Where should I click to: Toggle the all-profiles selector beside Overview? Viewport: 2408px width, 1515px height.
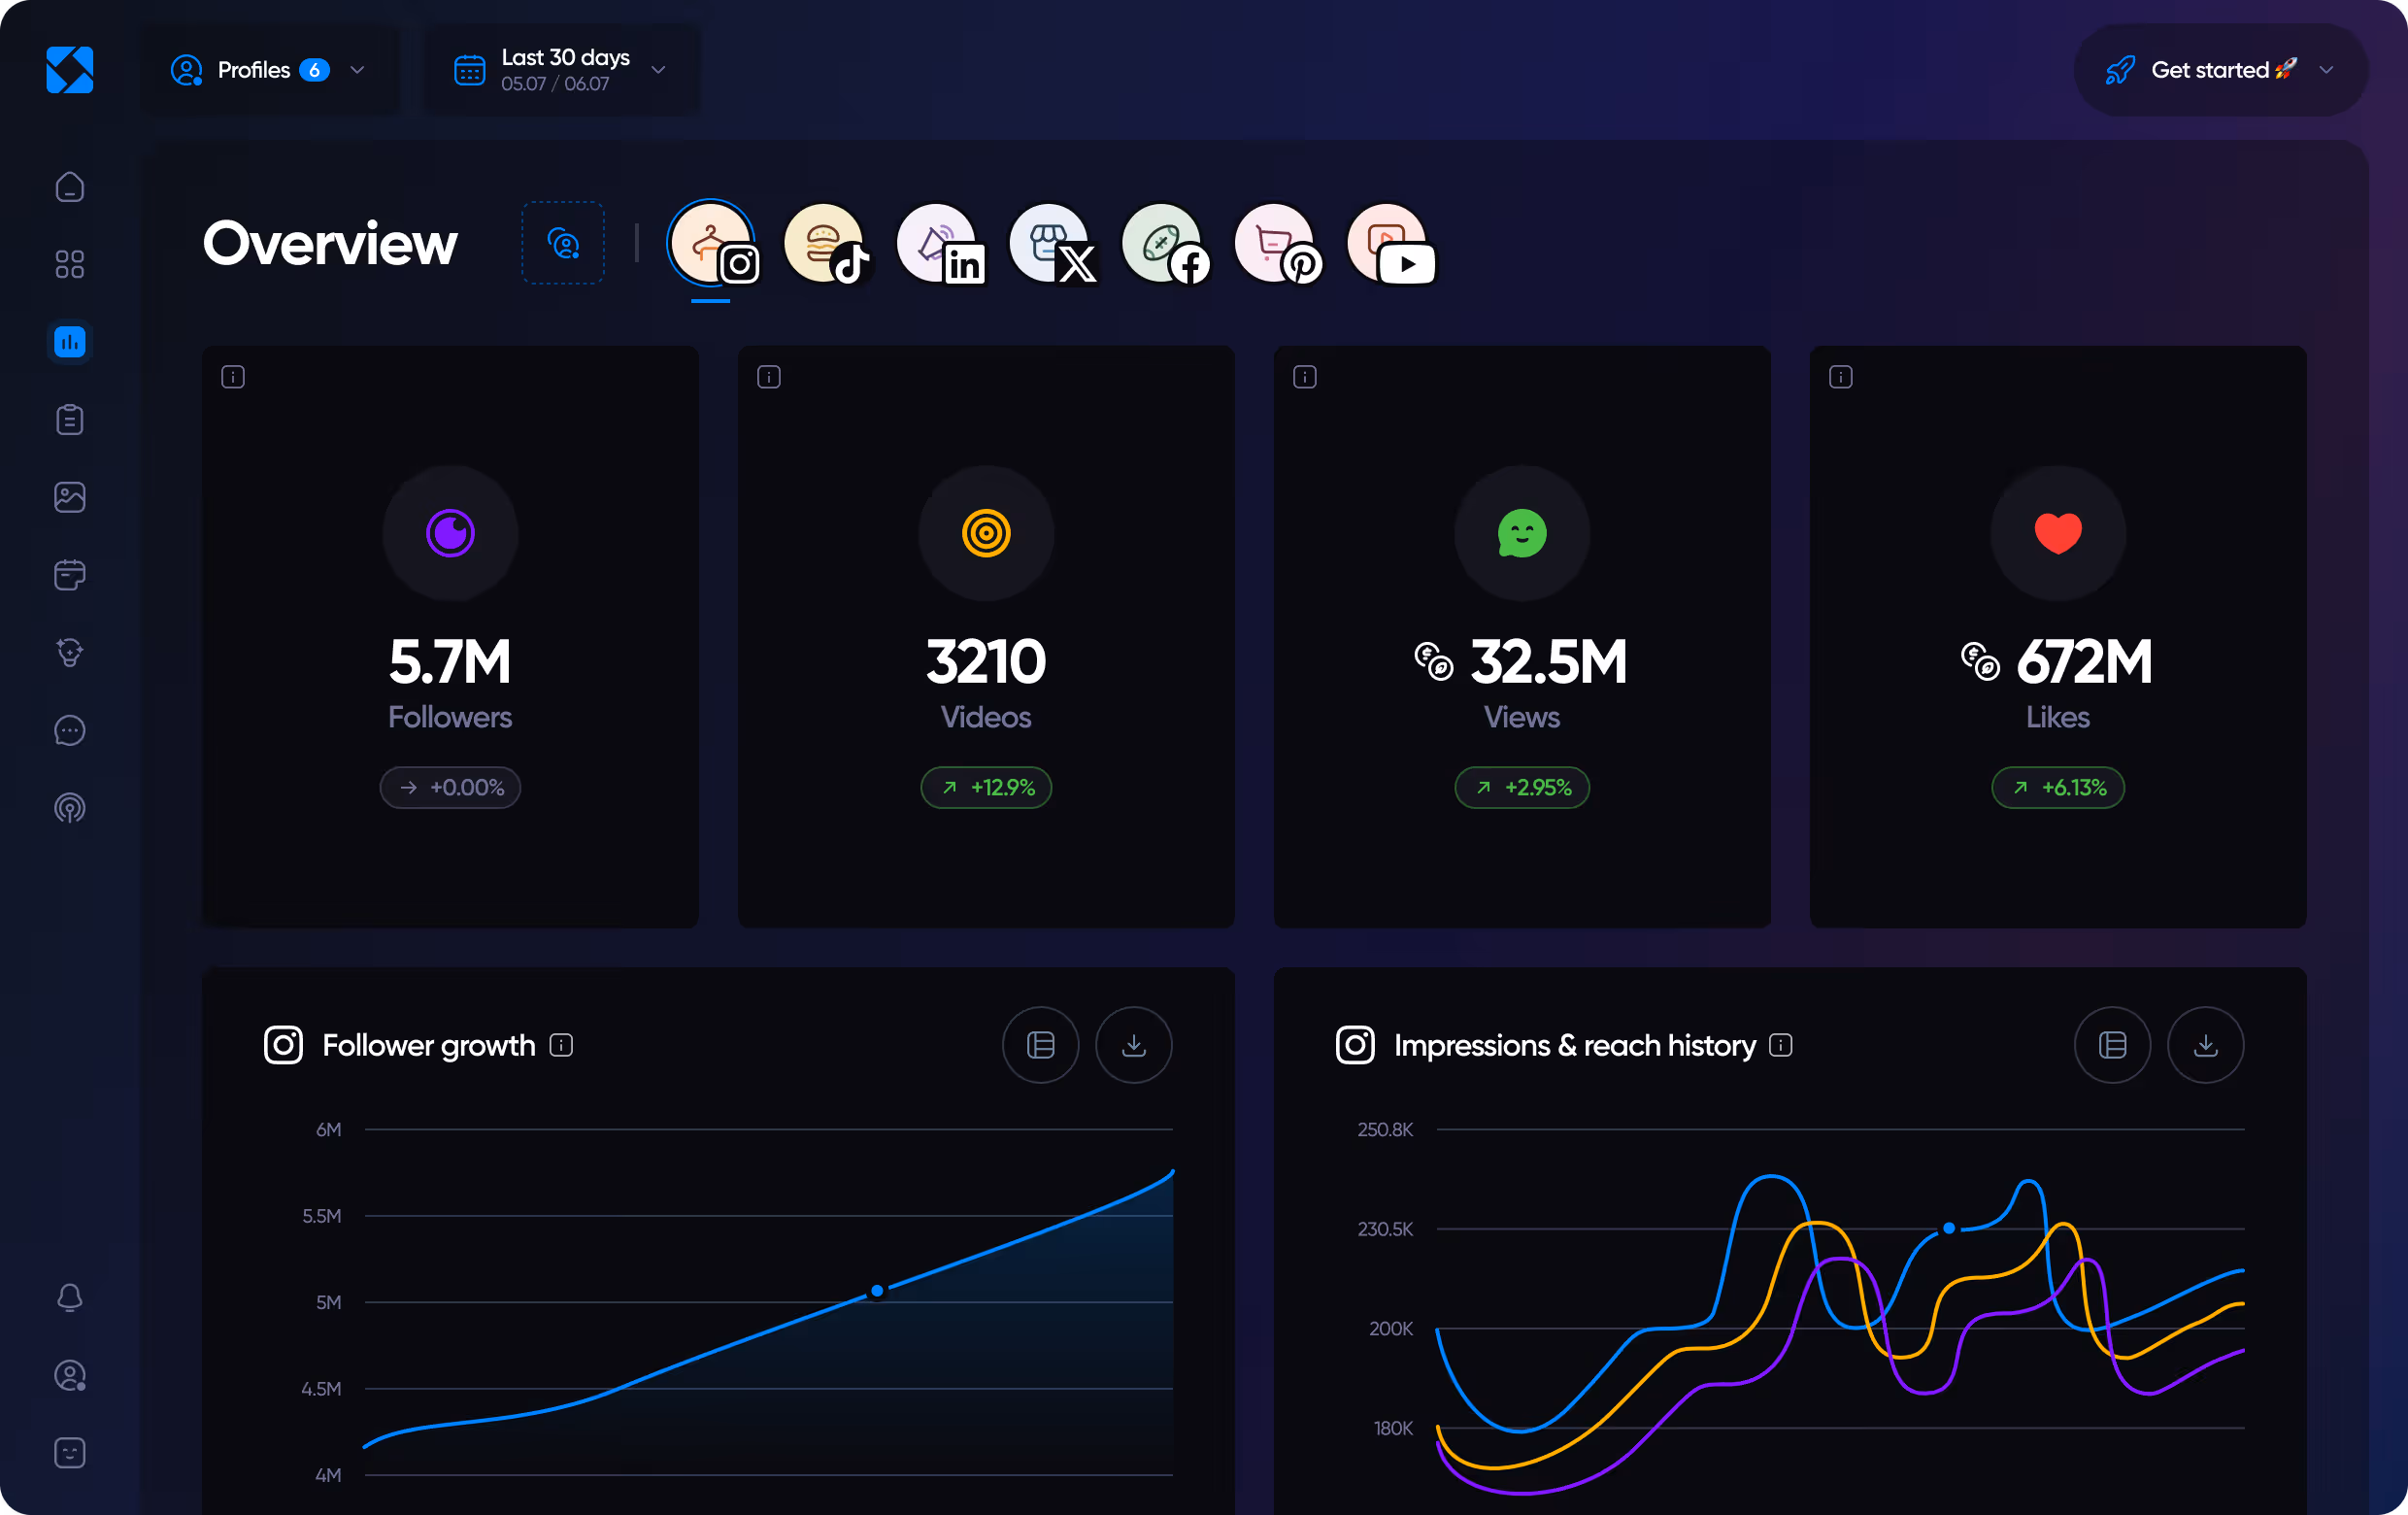(x=563, y=242)
